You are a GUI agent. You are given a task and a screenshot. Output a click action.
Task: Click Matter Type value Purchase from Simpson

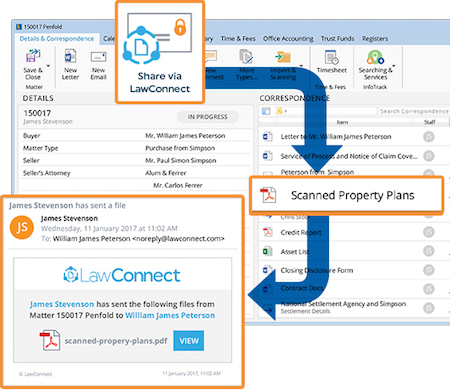coord(180,148)
